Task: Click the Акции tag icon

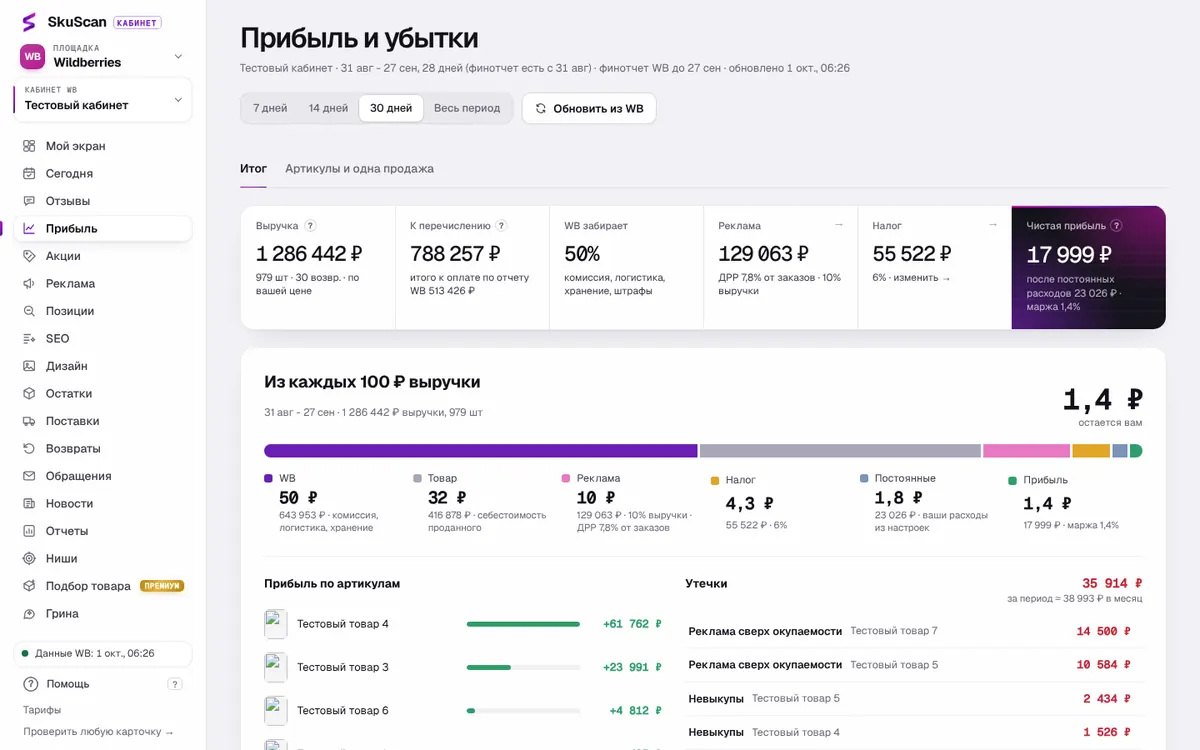Action: (29, 256)
